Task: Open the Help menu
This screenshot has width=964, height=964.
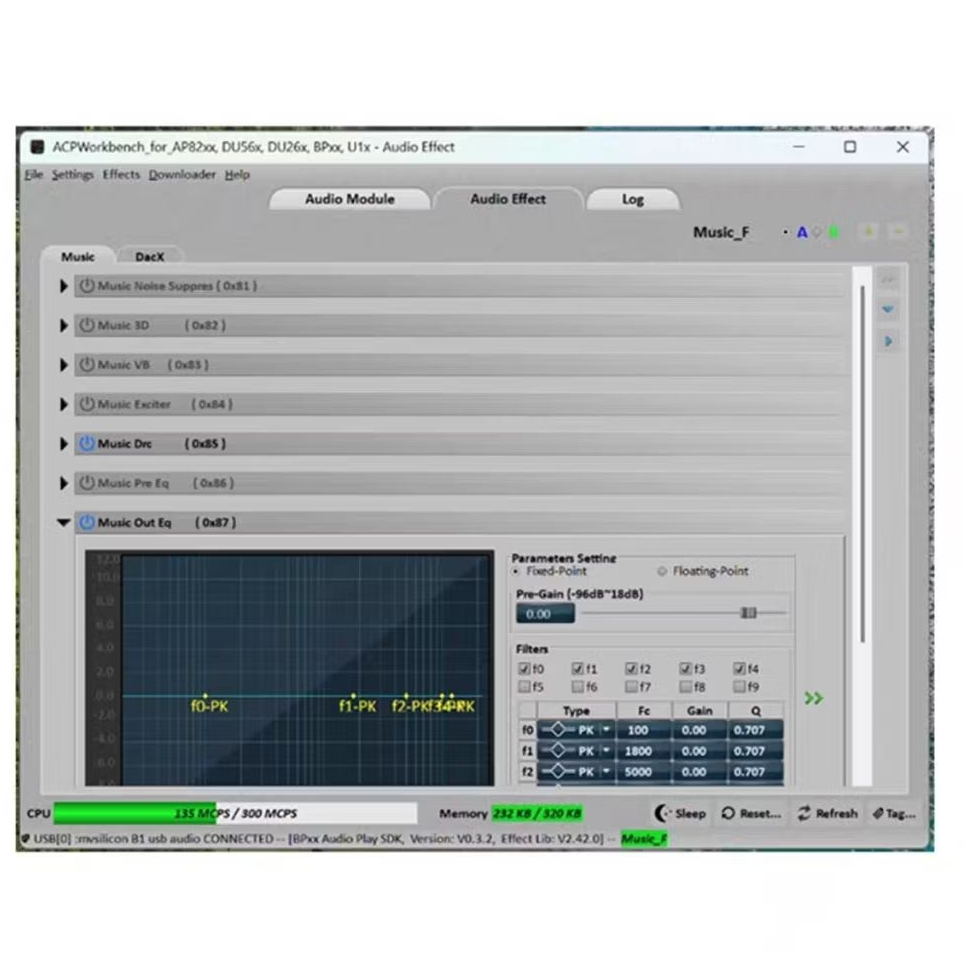Action: click(x=237, y=175)
